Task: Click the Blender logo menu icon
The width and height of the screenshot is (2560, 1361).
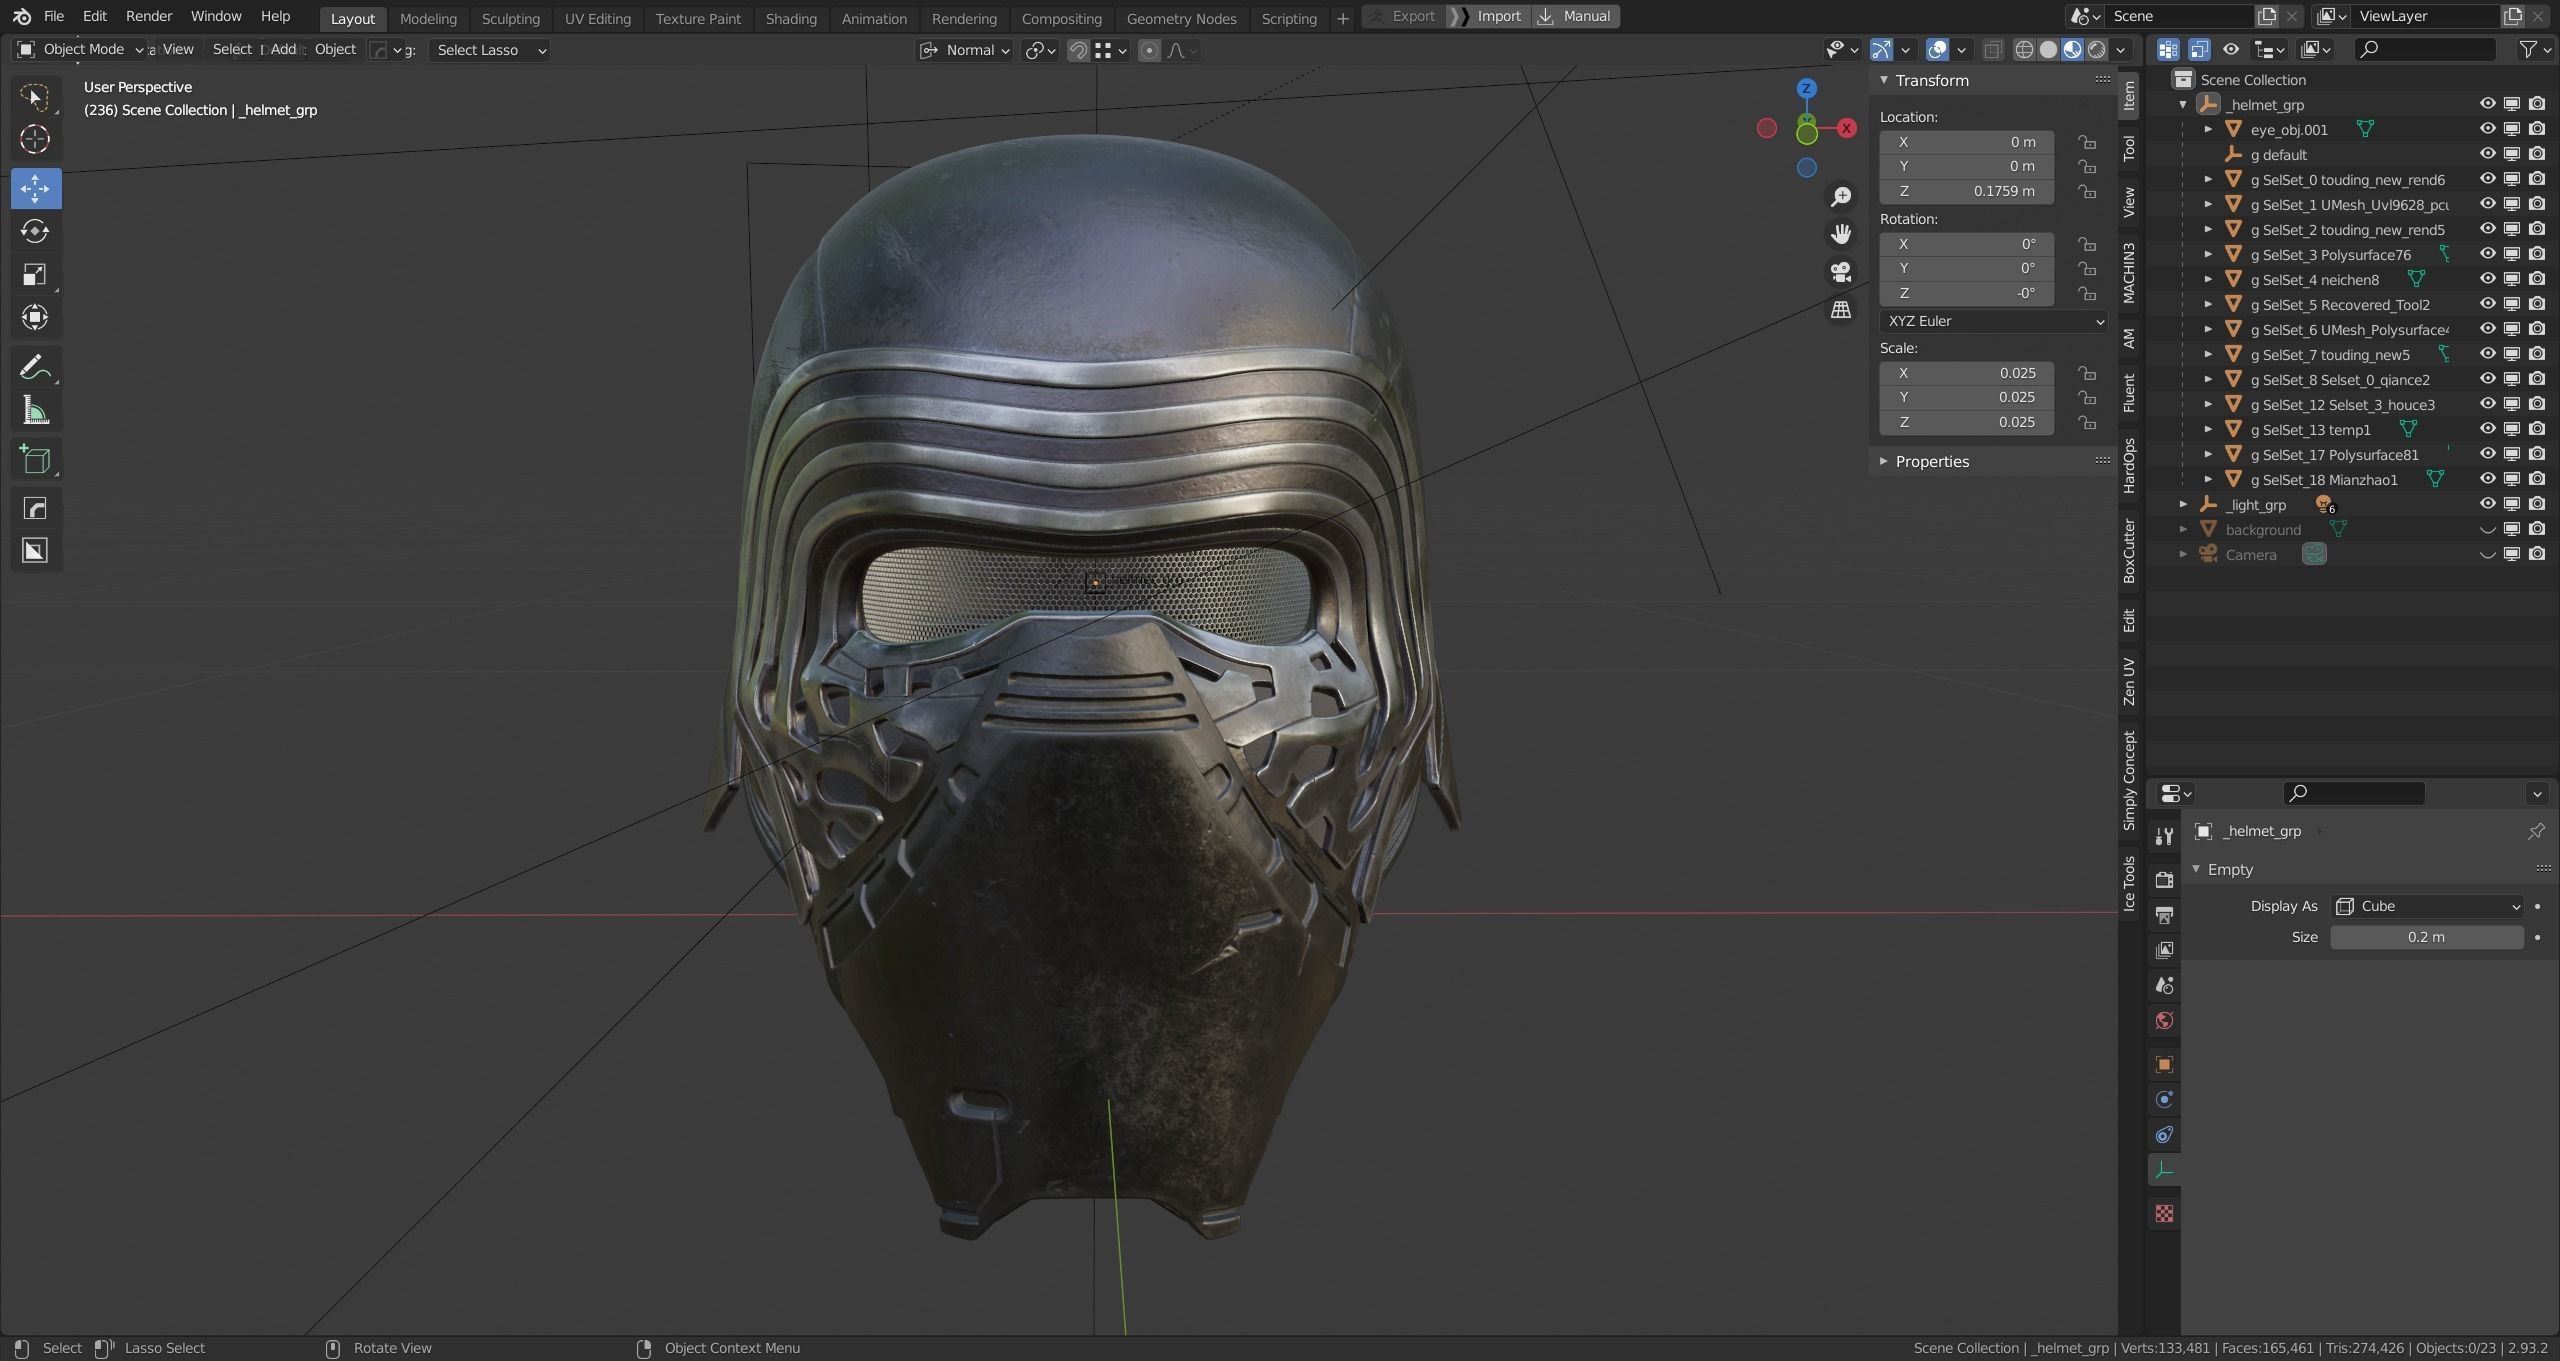Action: tap(21, 17)
